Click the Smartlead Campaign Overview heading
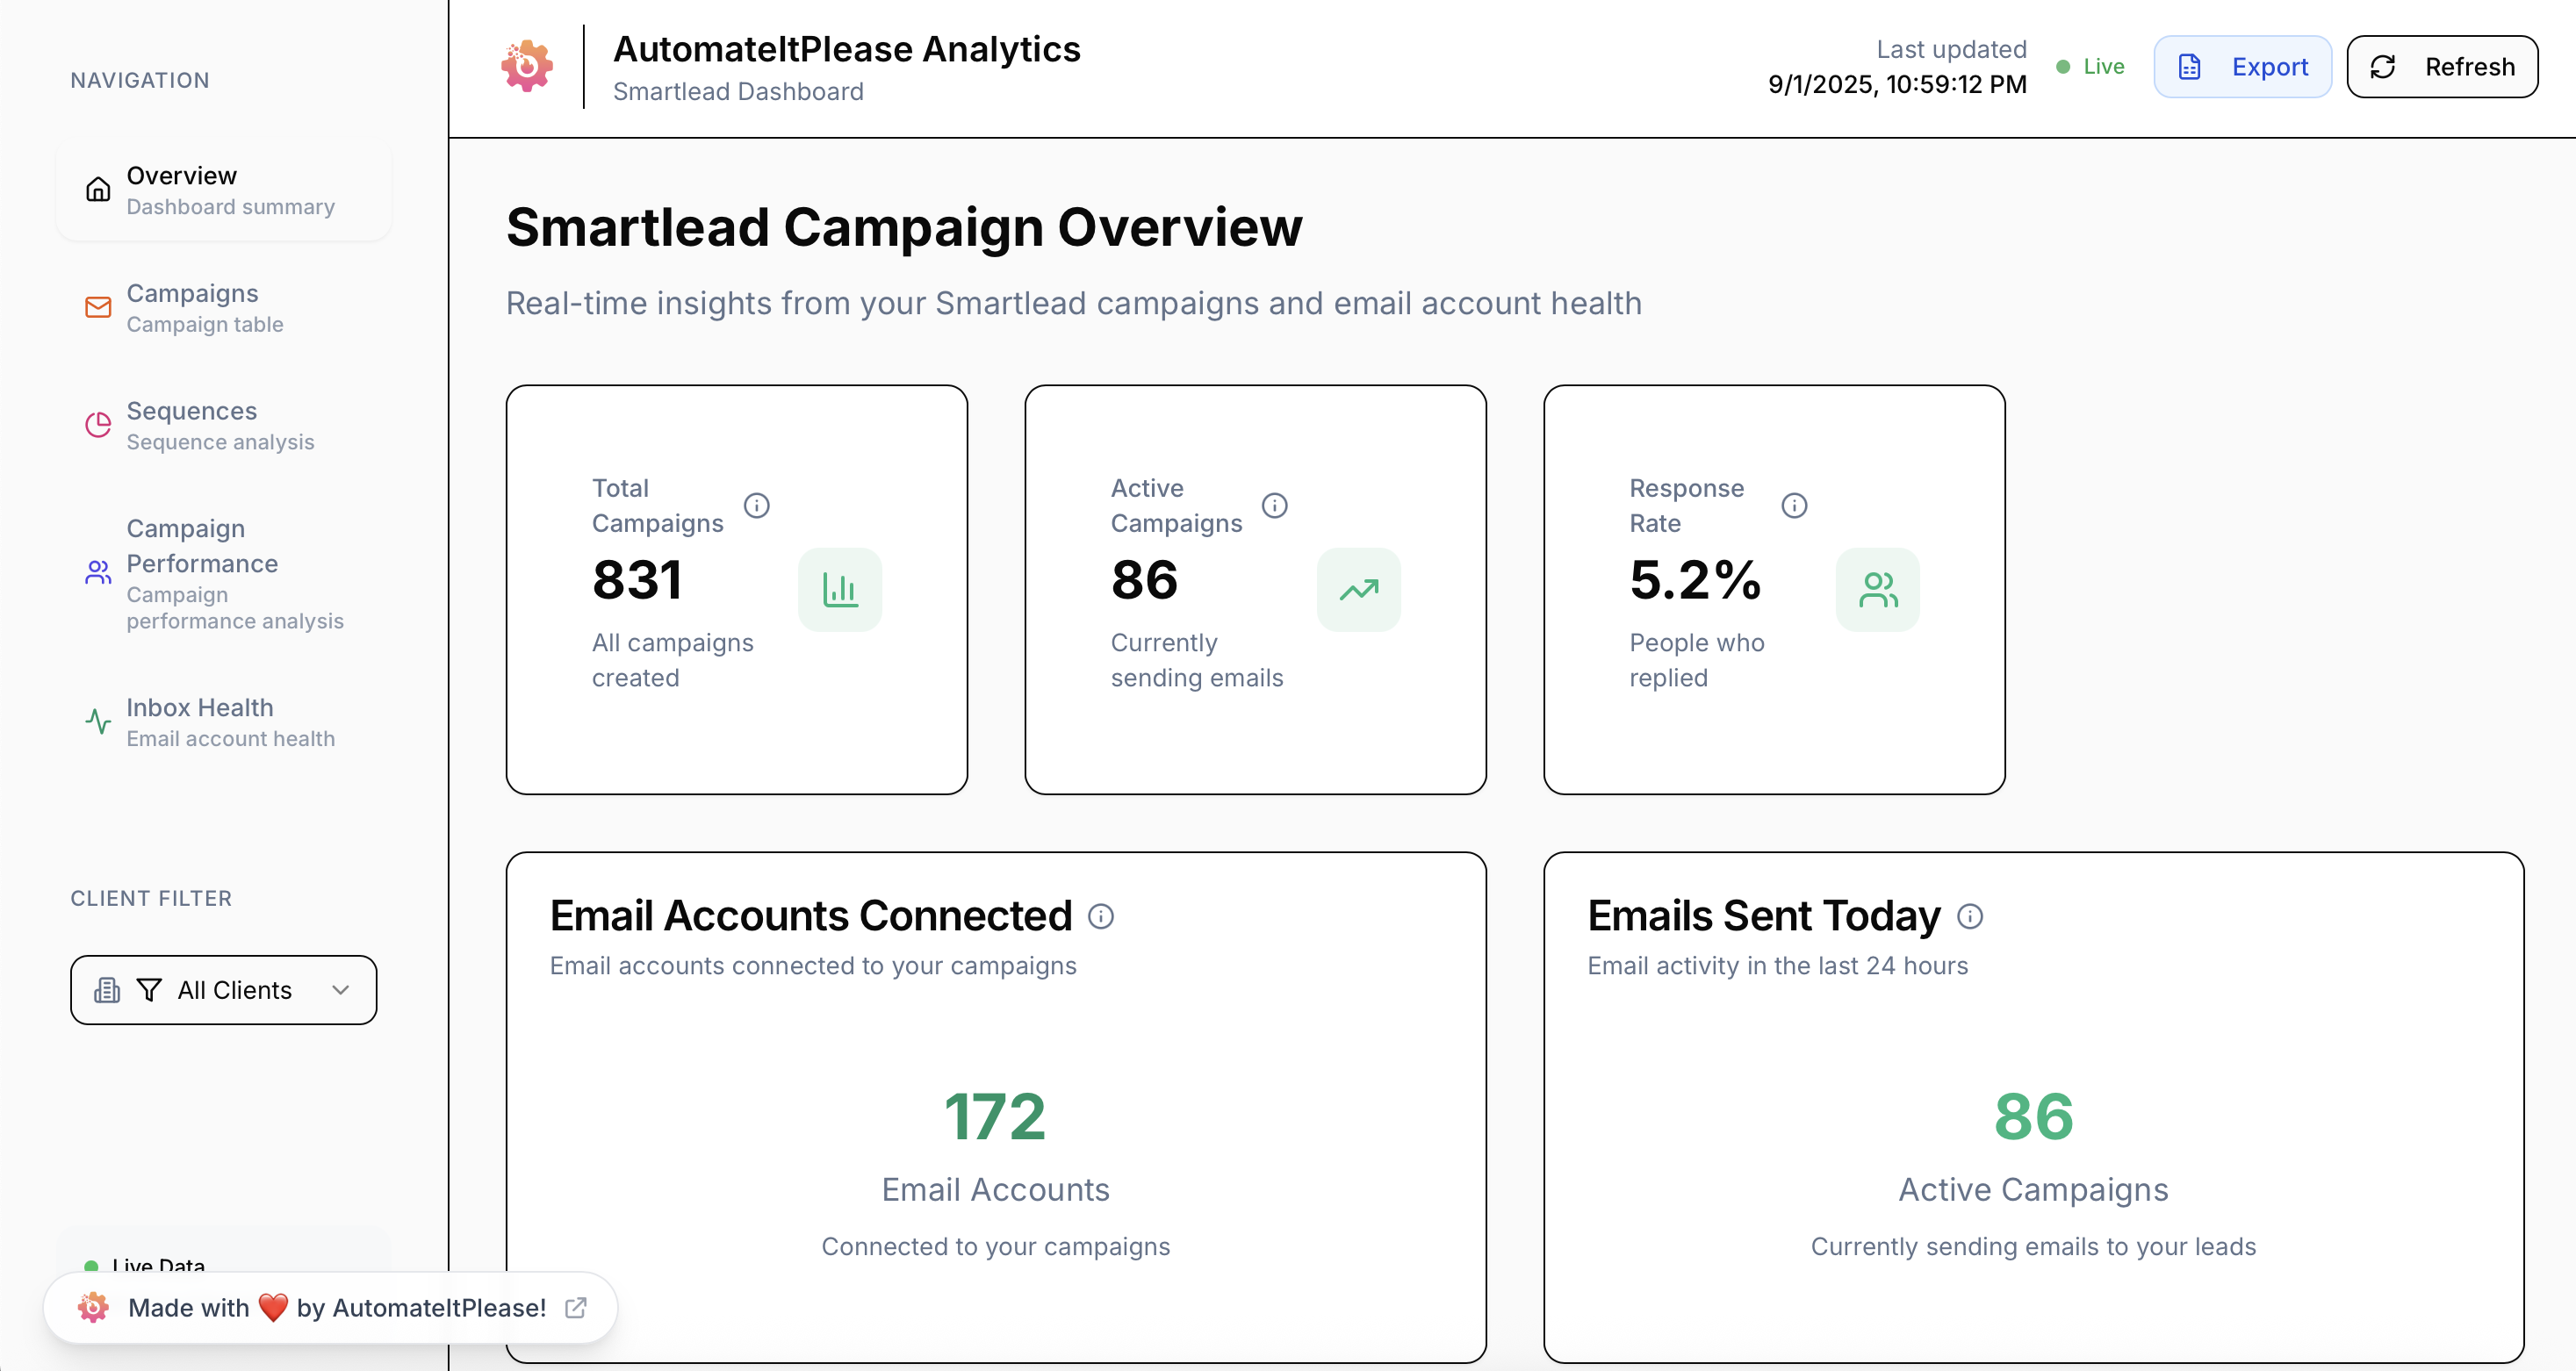Screen dimensions: 2576x1371 904,227
